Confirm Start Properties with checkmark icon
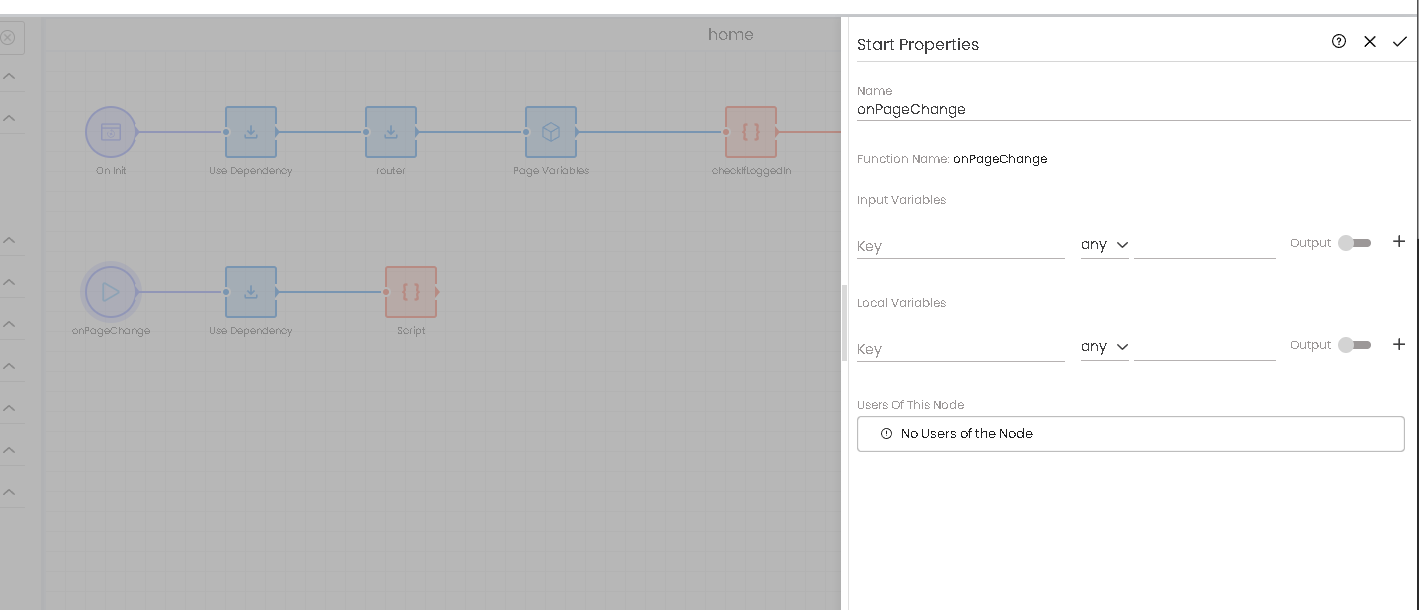Viewport: 1419px width, 610px height. [1400, 41]
